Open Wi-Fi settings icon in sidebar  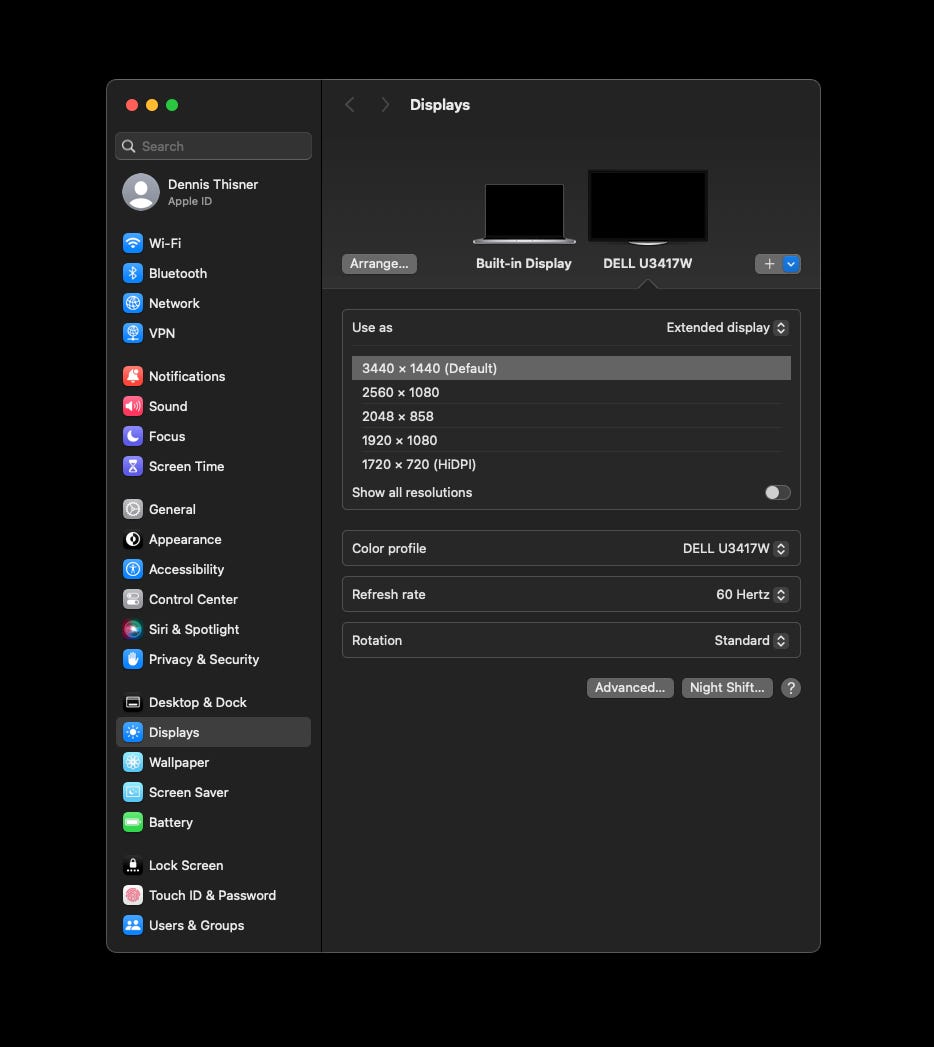(x=133, y=243)
